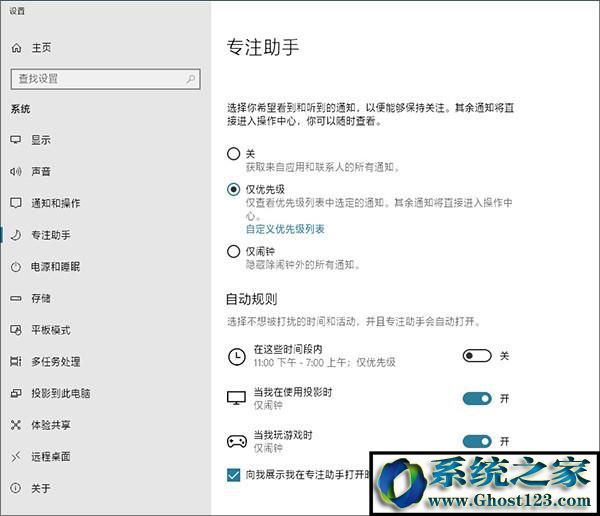The width and height of the screenshot is (600, 516).
Task: Open the 在这些时间段内 rule settings
Action: pyautogui.click(x=324, y=356)
